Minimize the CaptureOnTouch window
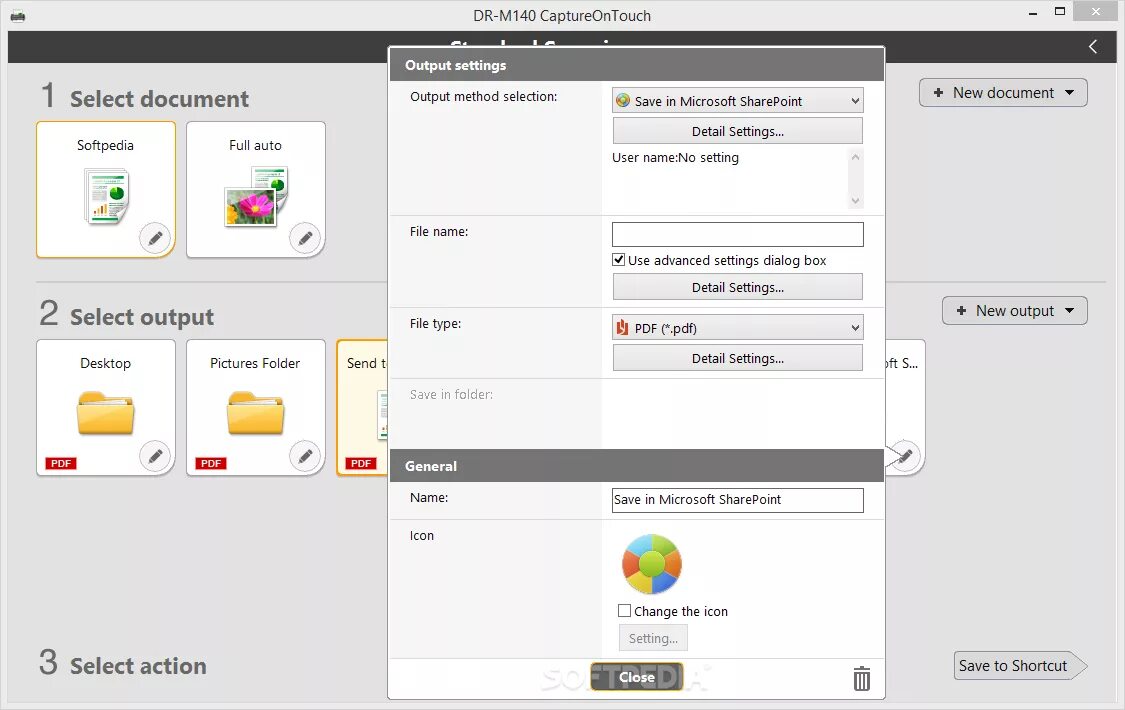 [1032, 13]
